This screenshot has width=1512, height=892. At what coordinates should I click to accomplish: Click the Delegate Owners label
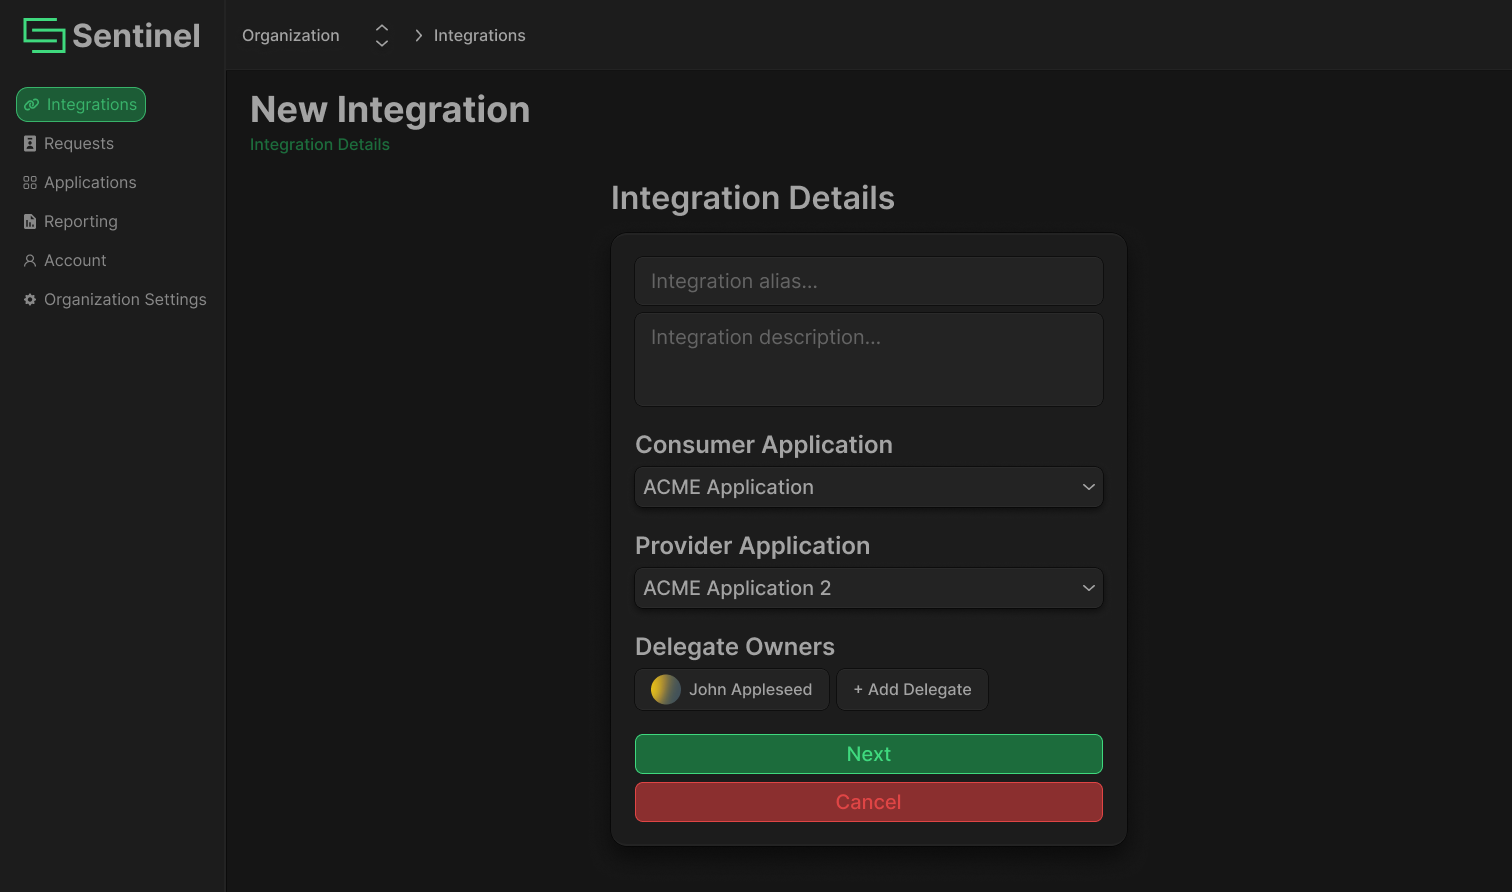735,647
